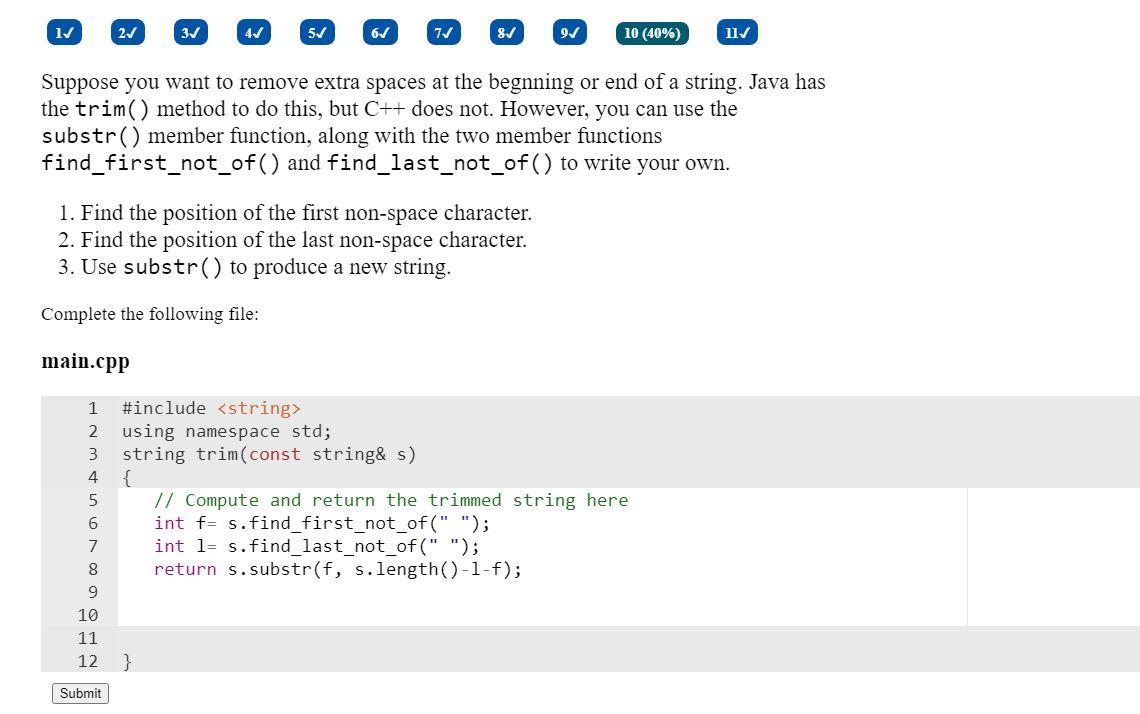
Task: Select the highlighted '10 (40%)' question badge
Action: coord(652,32)
